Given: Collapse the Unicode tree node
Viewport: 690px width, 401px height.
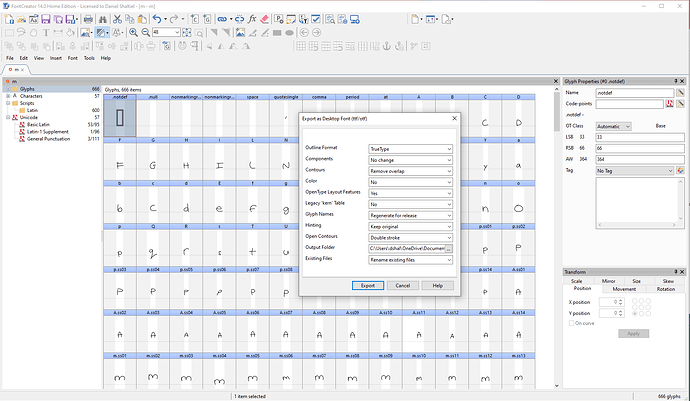Looking at the screenshot, I should 8,117.
